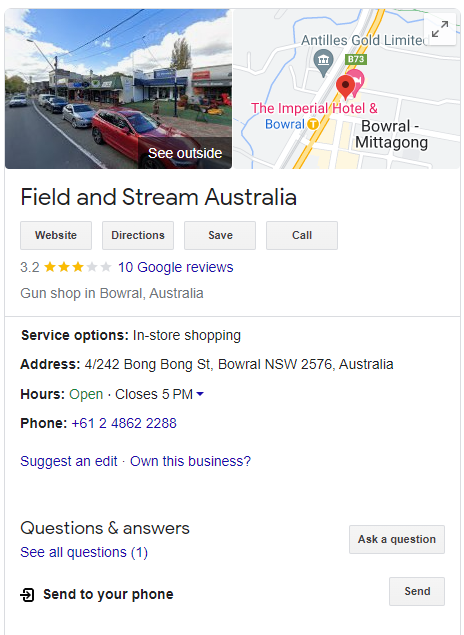Click the send-to-phone icon
Screen dimensions: 464x635
coord(28,595)
